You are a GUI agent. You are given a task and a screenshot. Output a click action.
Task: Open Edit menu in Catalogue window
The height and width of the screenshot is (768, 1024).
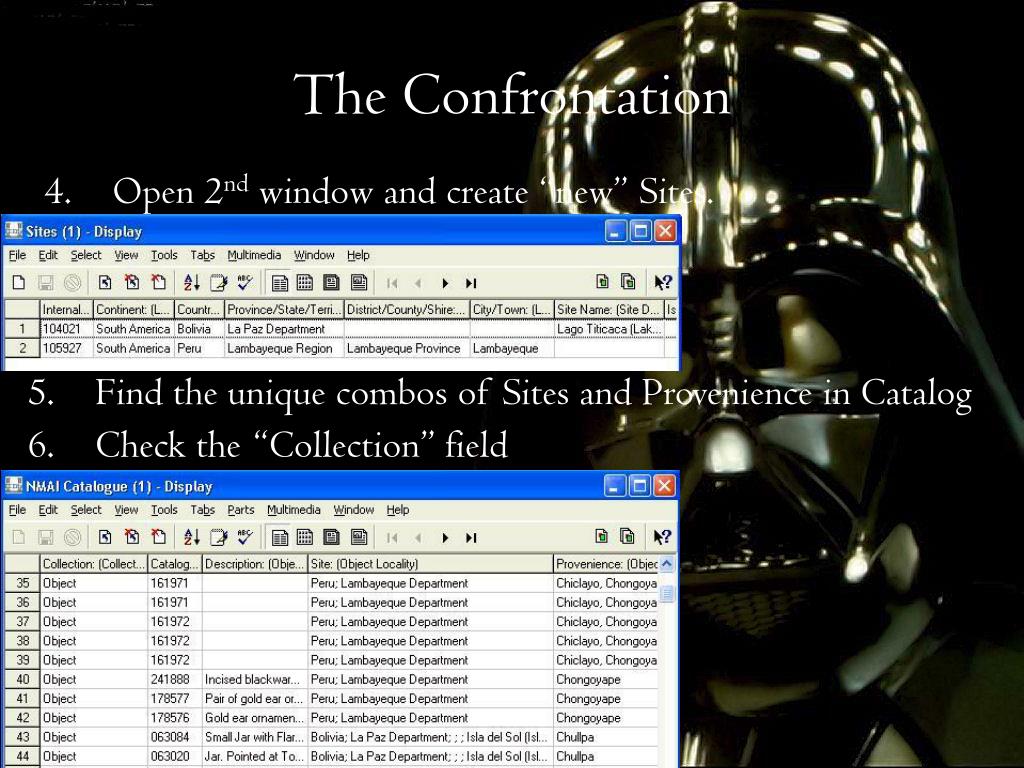[48, 509]
